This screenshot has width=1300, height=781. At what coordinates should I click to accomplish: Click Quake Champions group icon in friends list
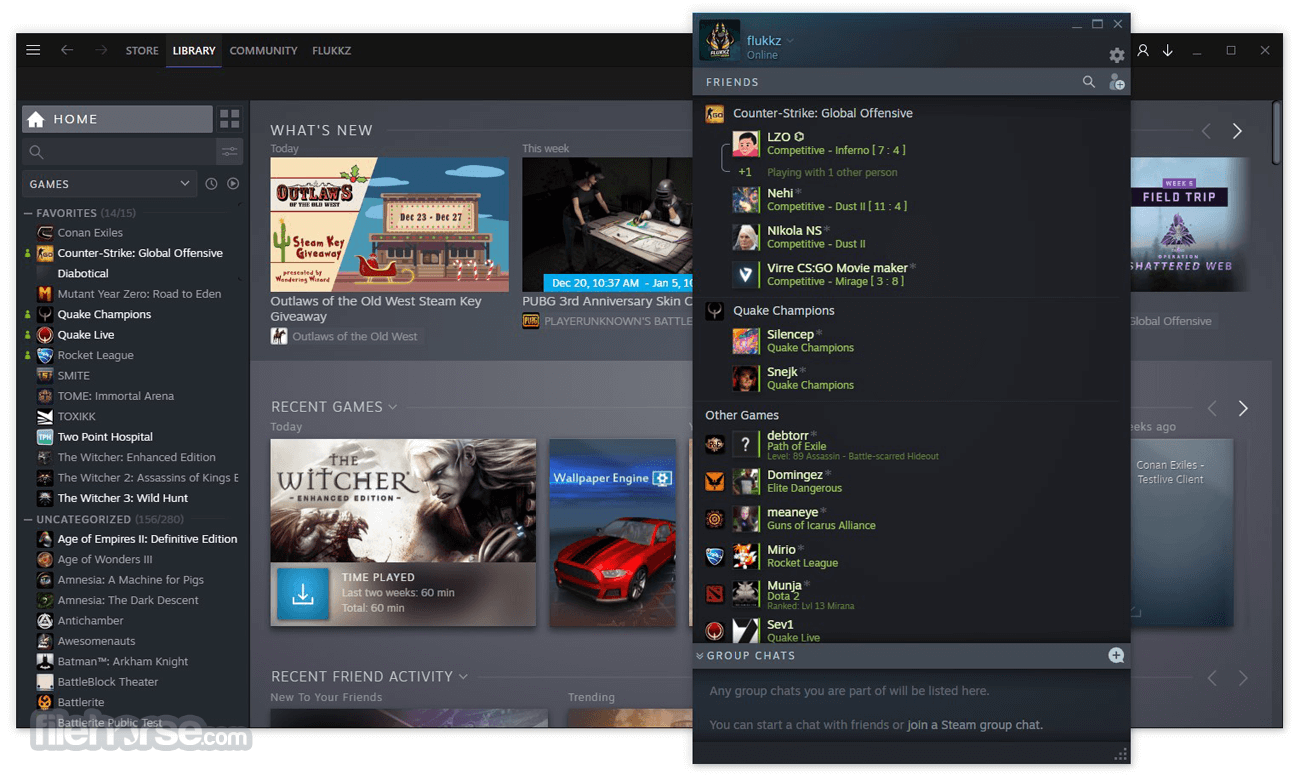pos(714,311)
